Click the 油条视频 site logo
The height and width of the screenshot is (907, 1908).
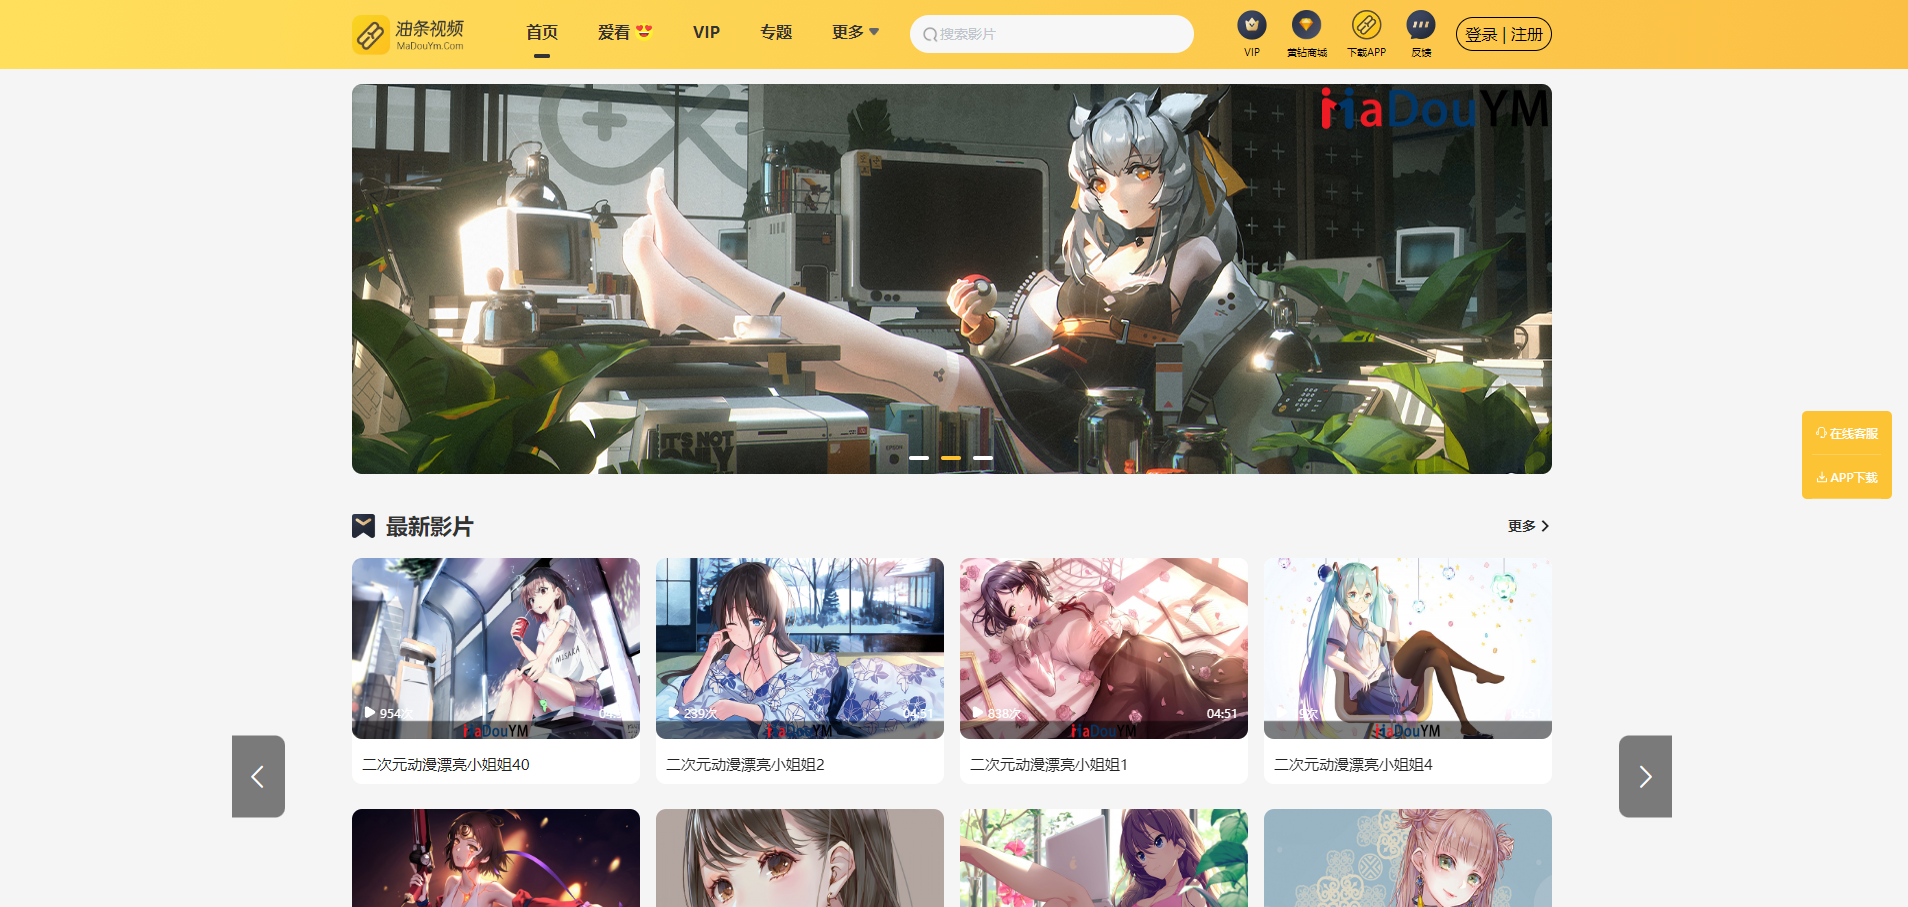[409, 34]
